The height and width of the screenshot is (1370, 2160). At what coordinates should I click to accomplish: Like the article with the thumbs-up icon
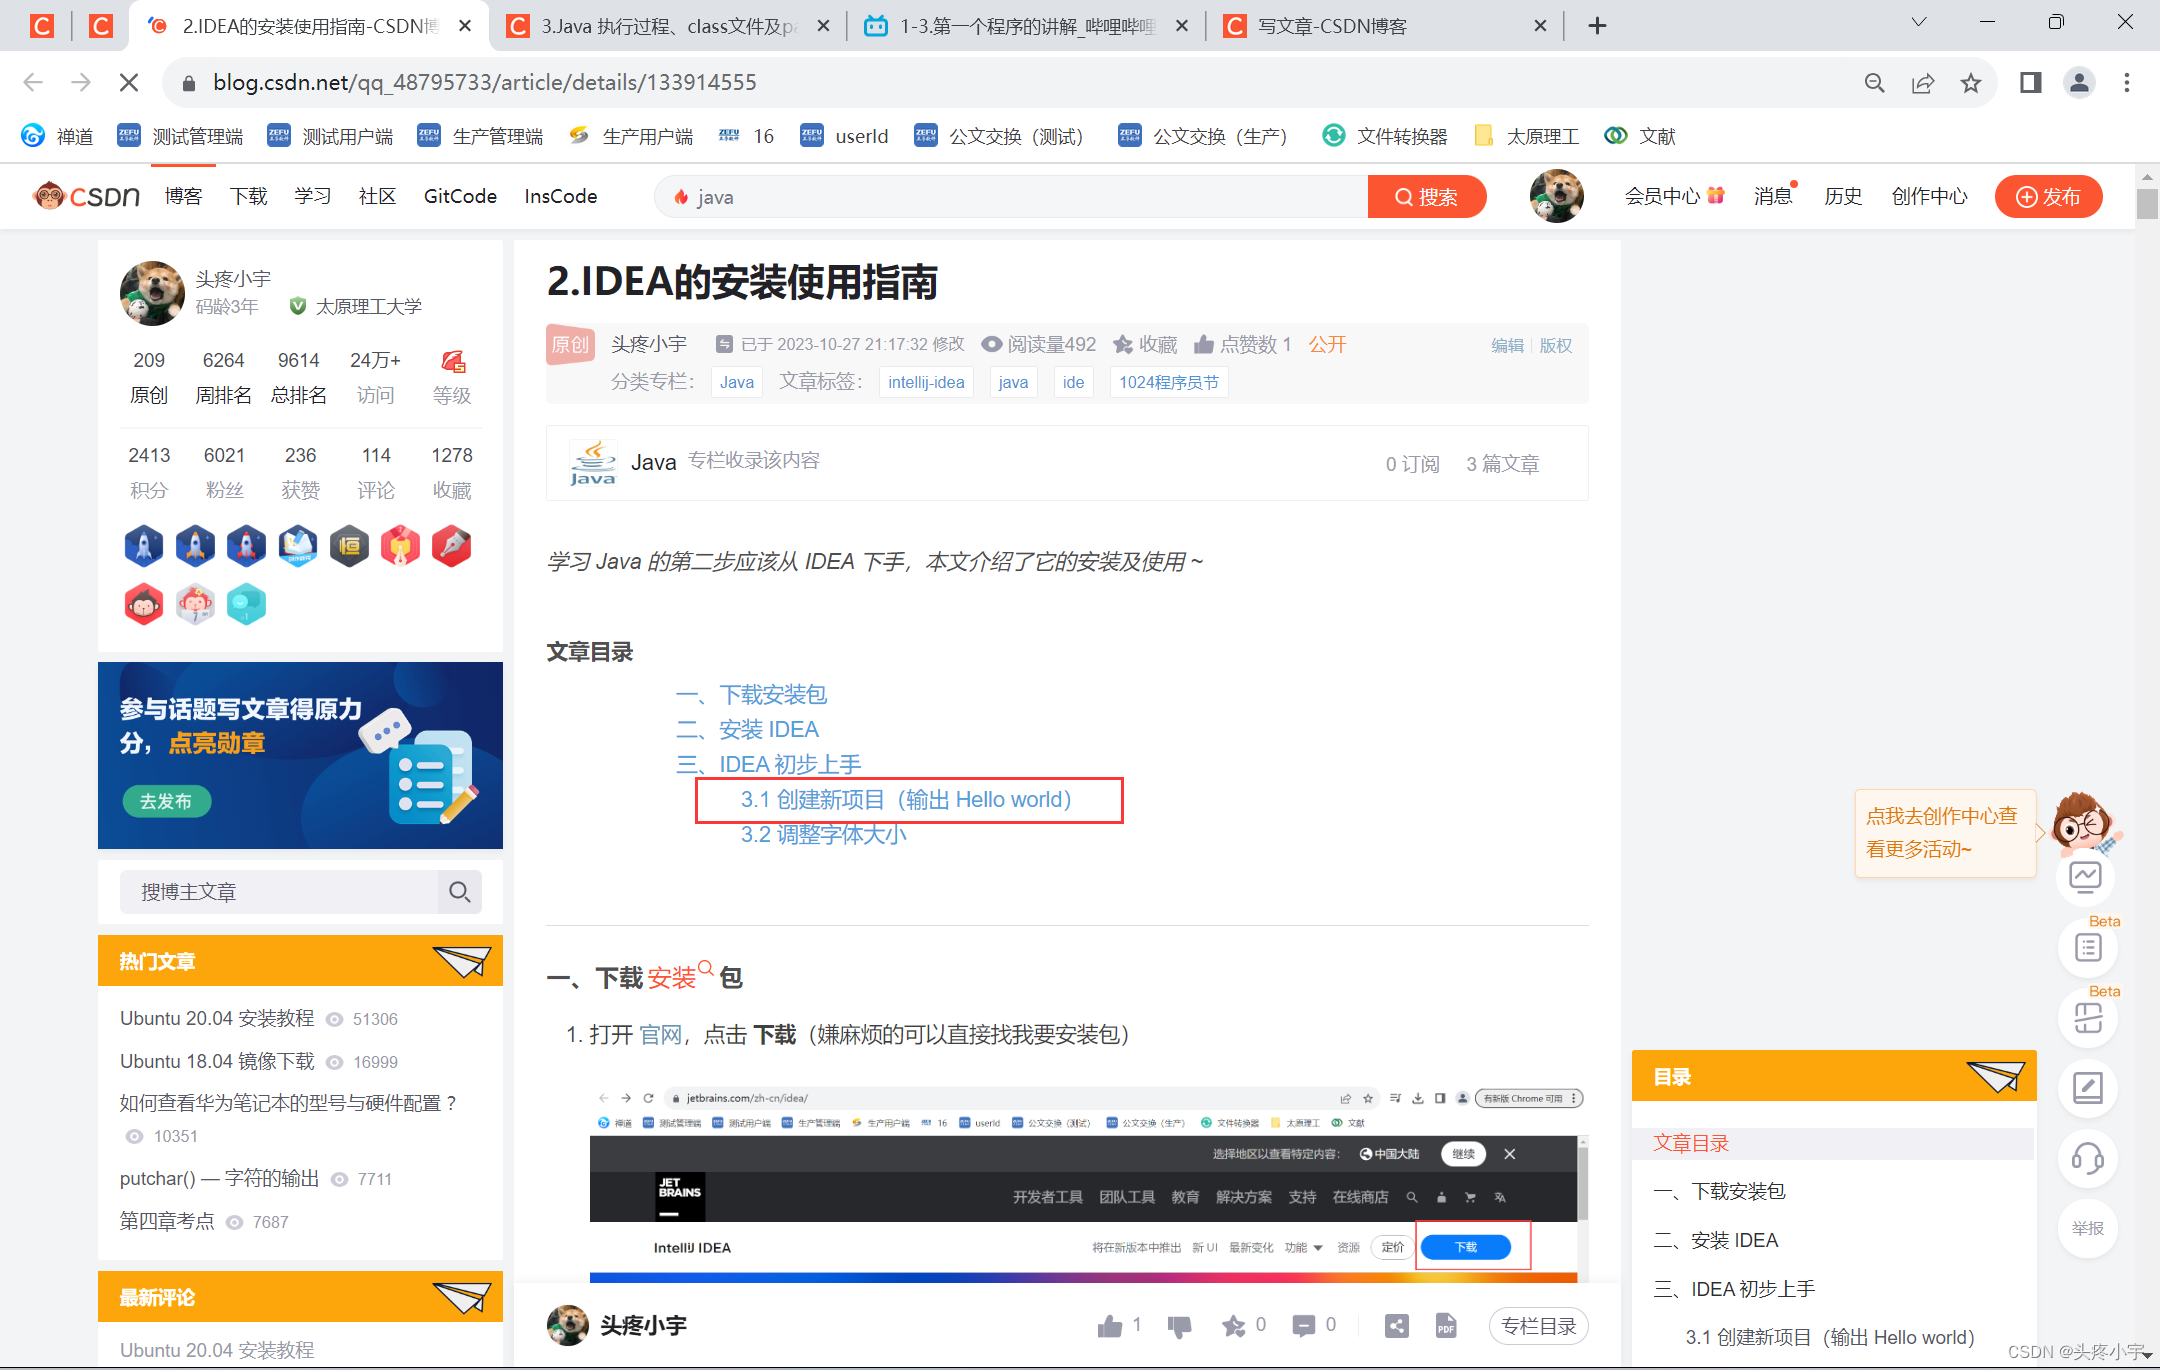(x=1109, y=1325)
